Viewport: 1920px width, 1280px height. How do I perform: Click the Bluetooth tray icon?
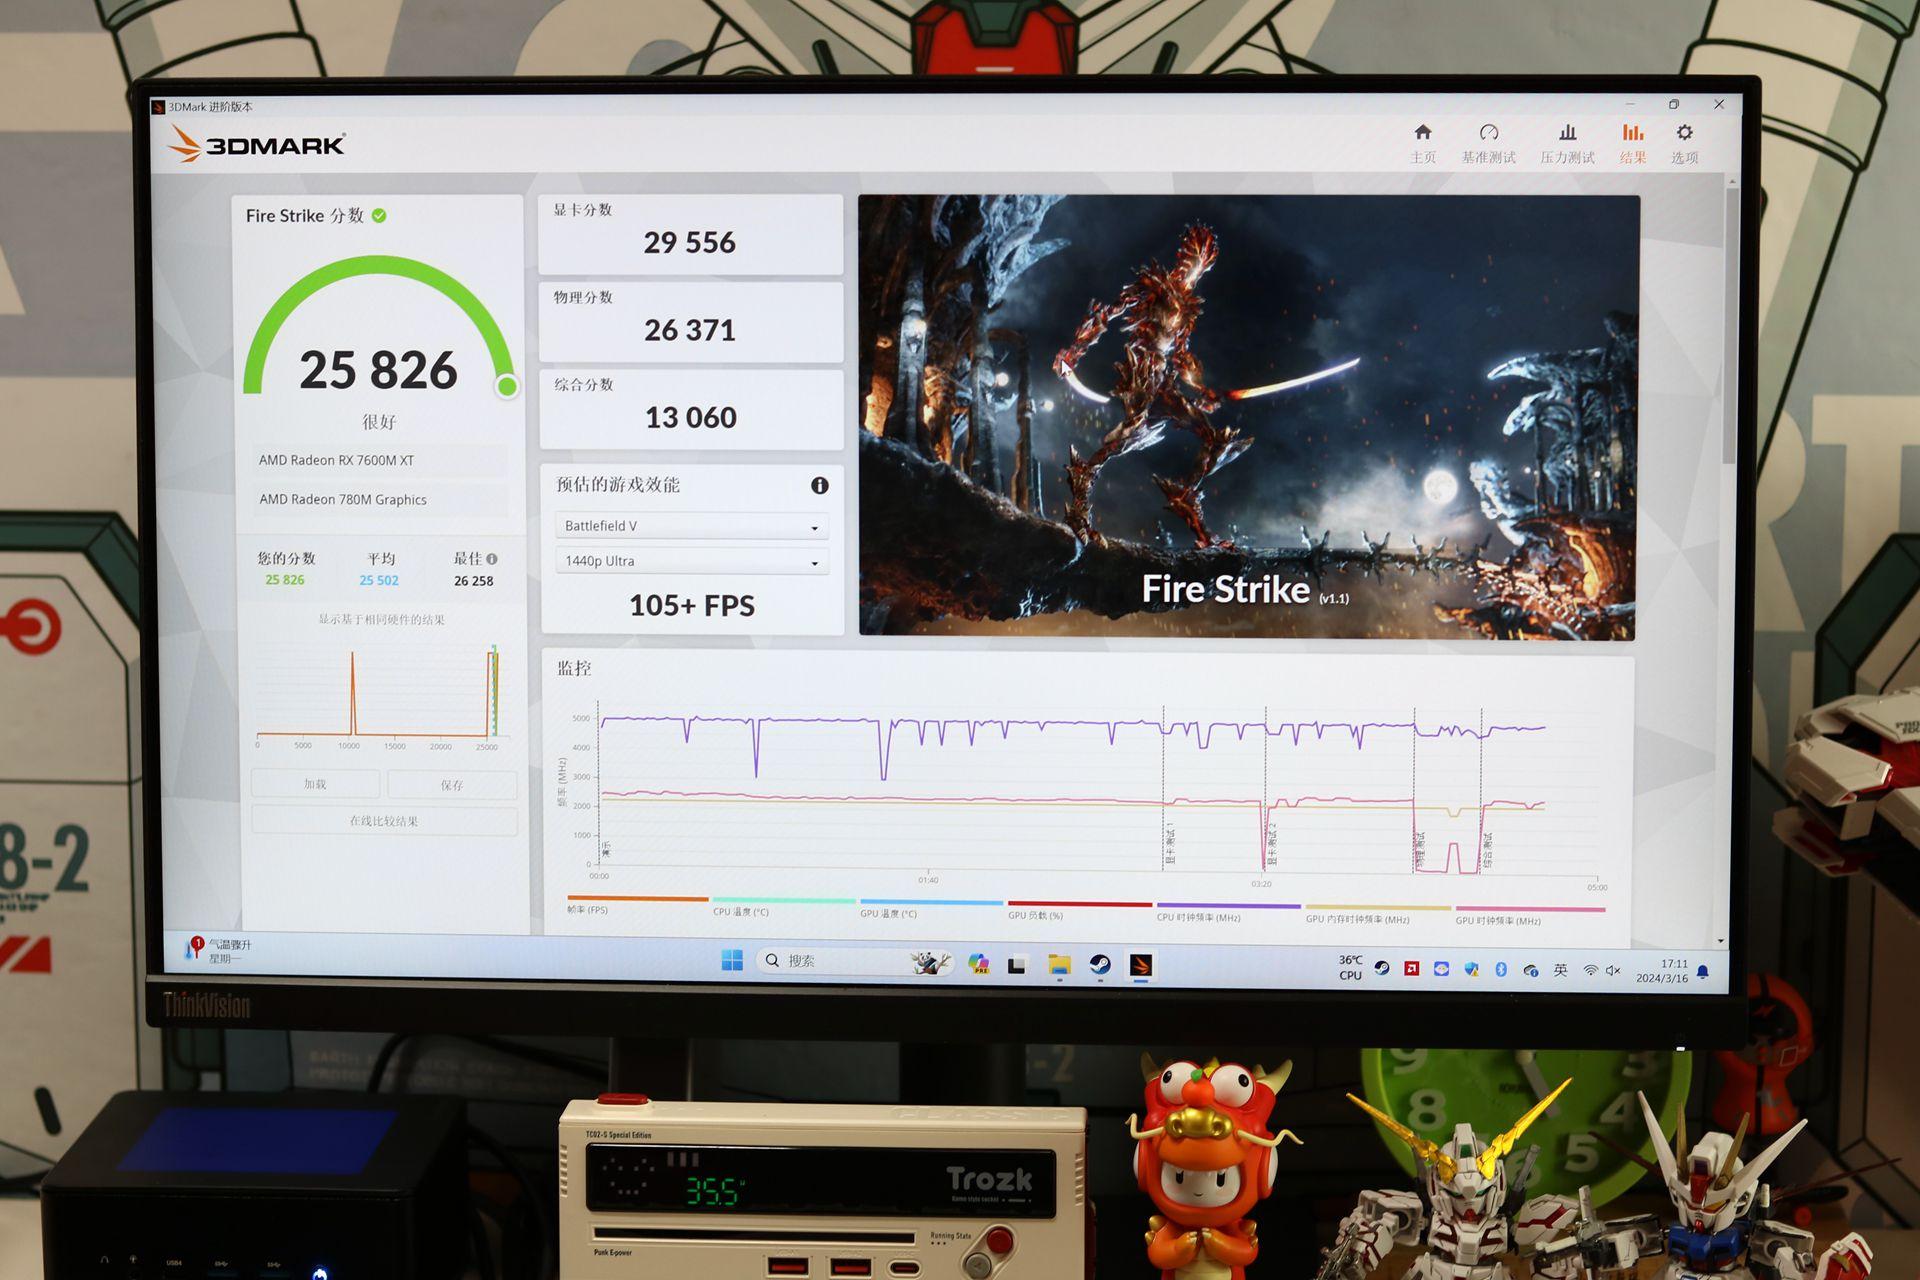coord(1501,969)
